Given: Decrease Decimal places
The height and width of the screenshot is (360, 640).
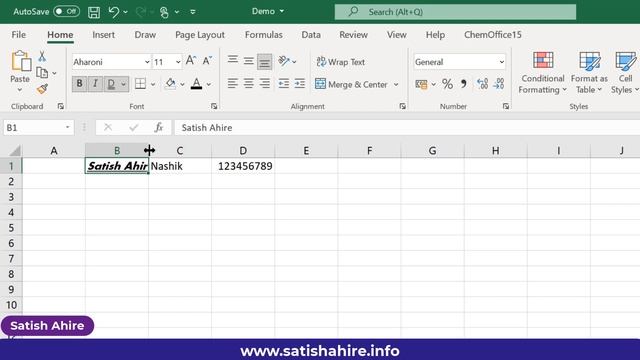Looking at the screenshot, I should [499, 84].
